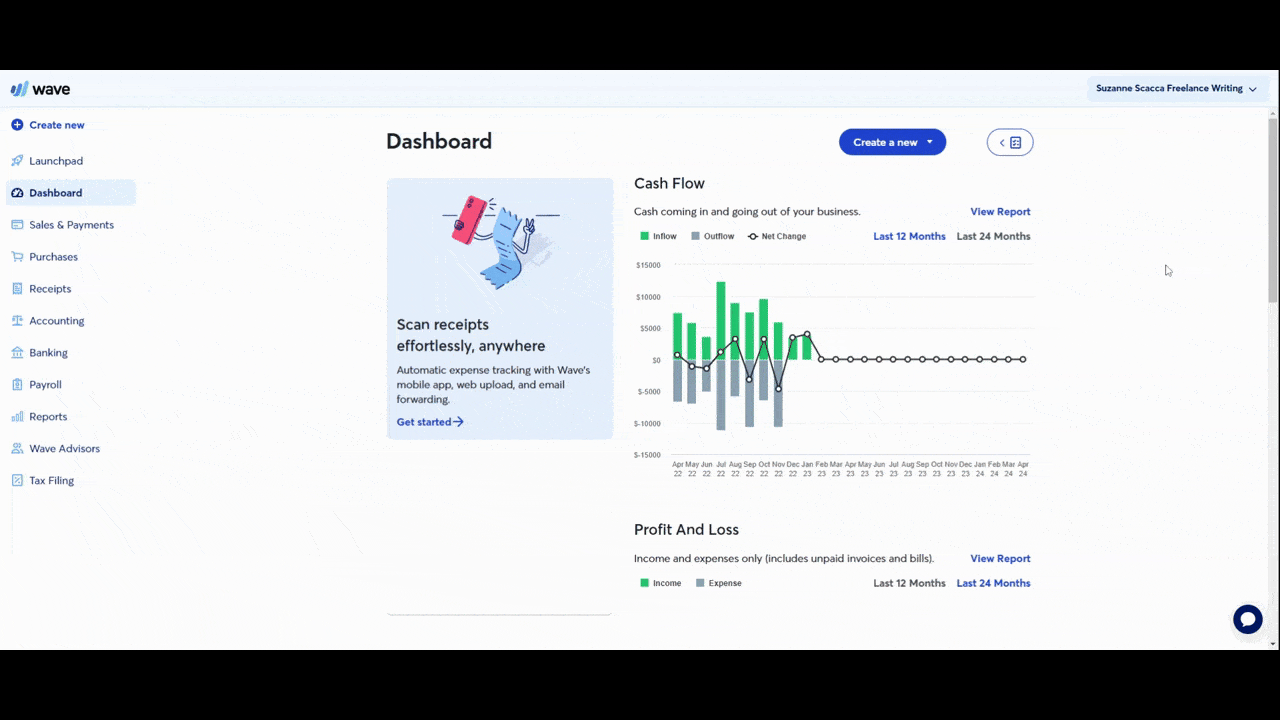Click the Payroll icon in sidebar
Viewport: 1280px width, 720px height.
17,385
